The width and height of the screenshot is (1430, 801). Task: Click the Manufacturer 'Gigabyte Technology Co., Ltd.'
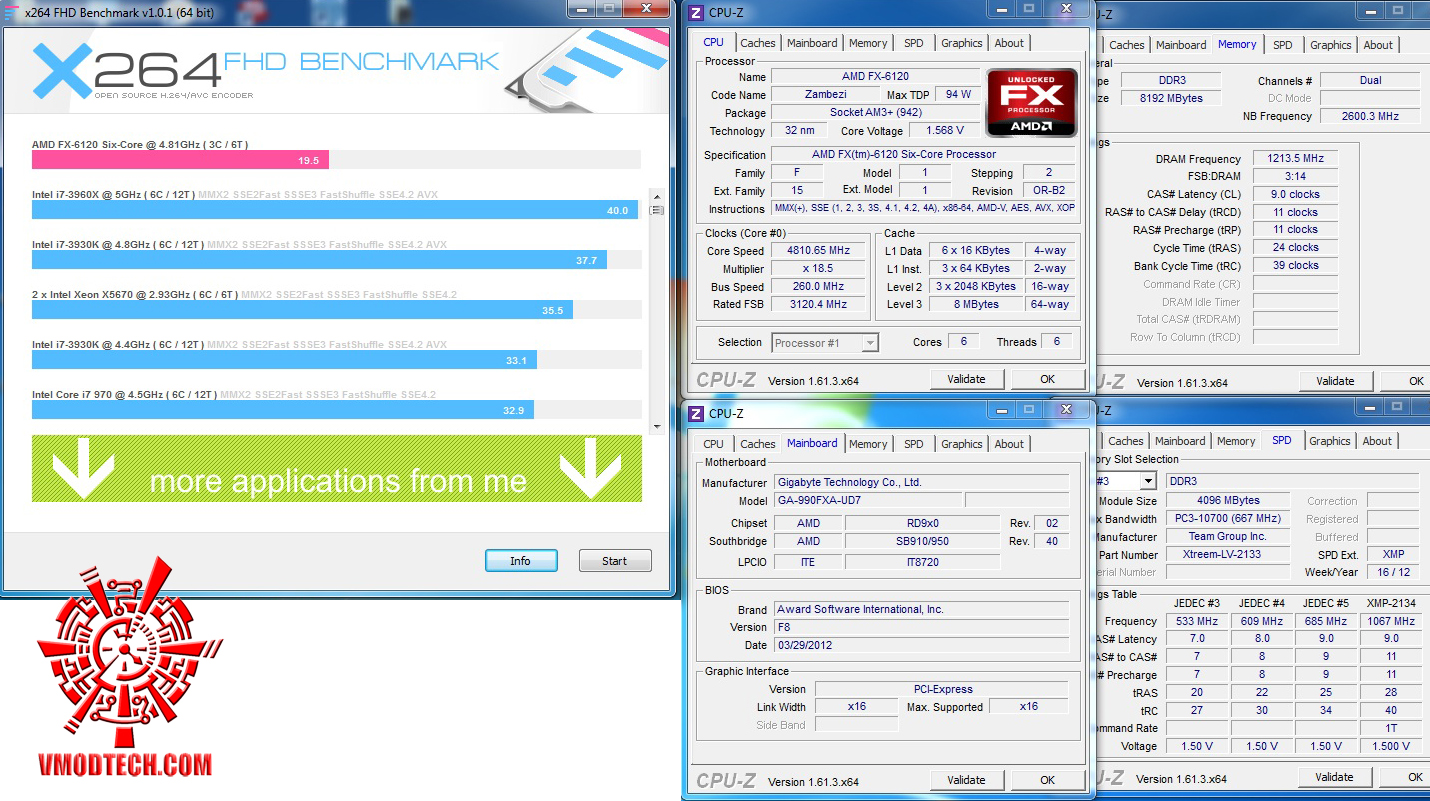pos(921,482)
